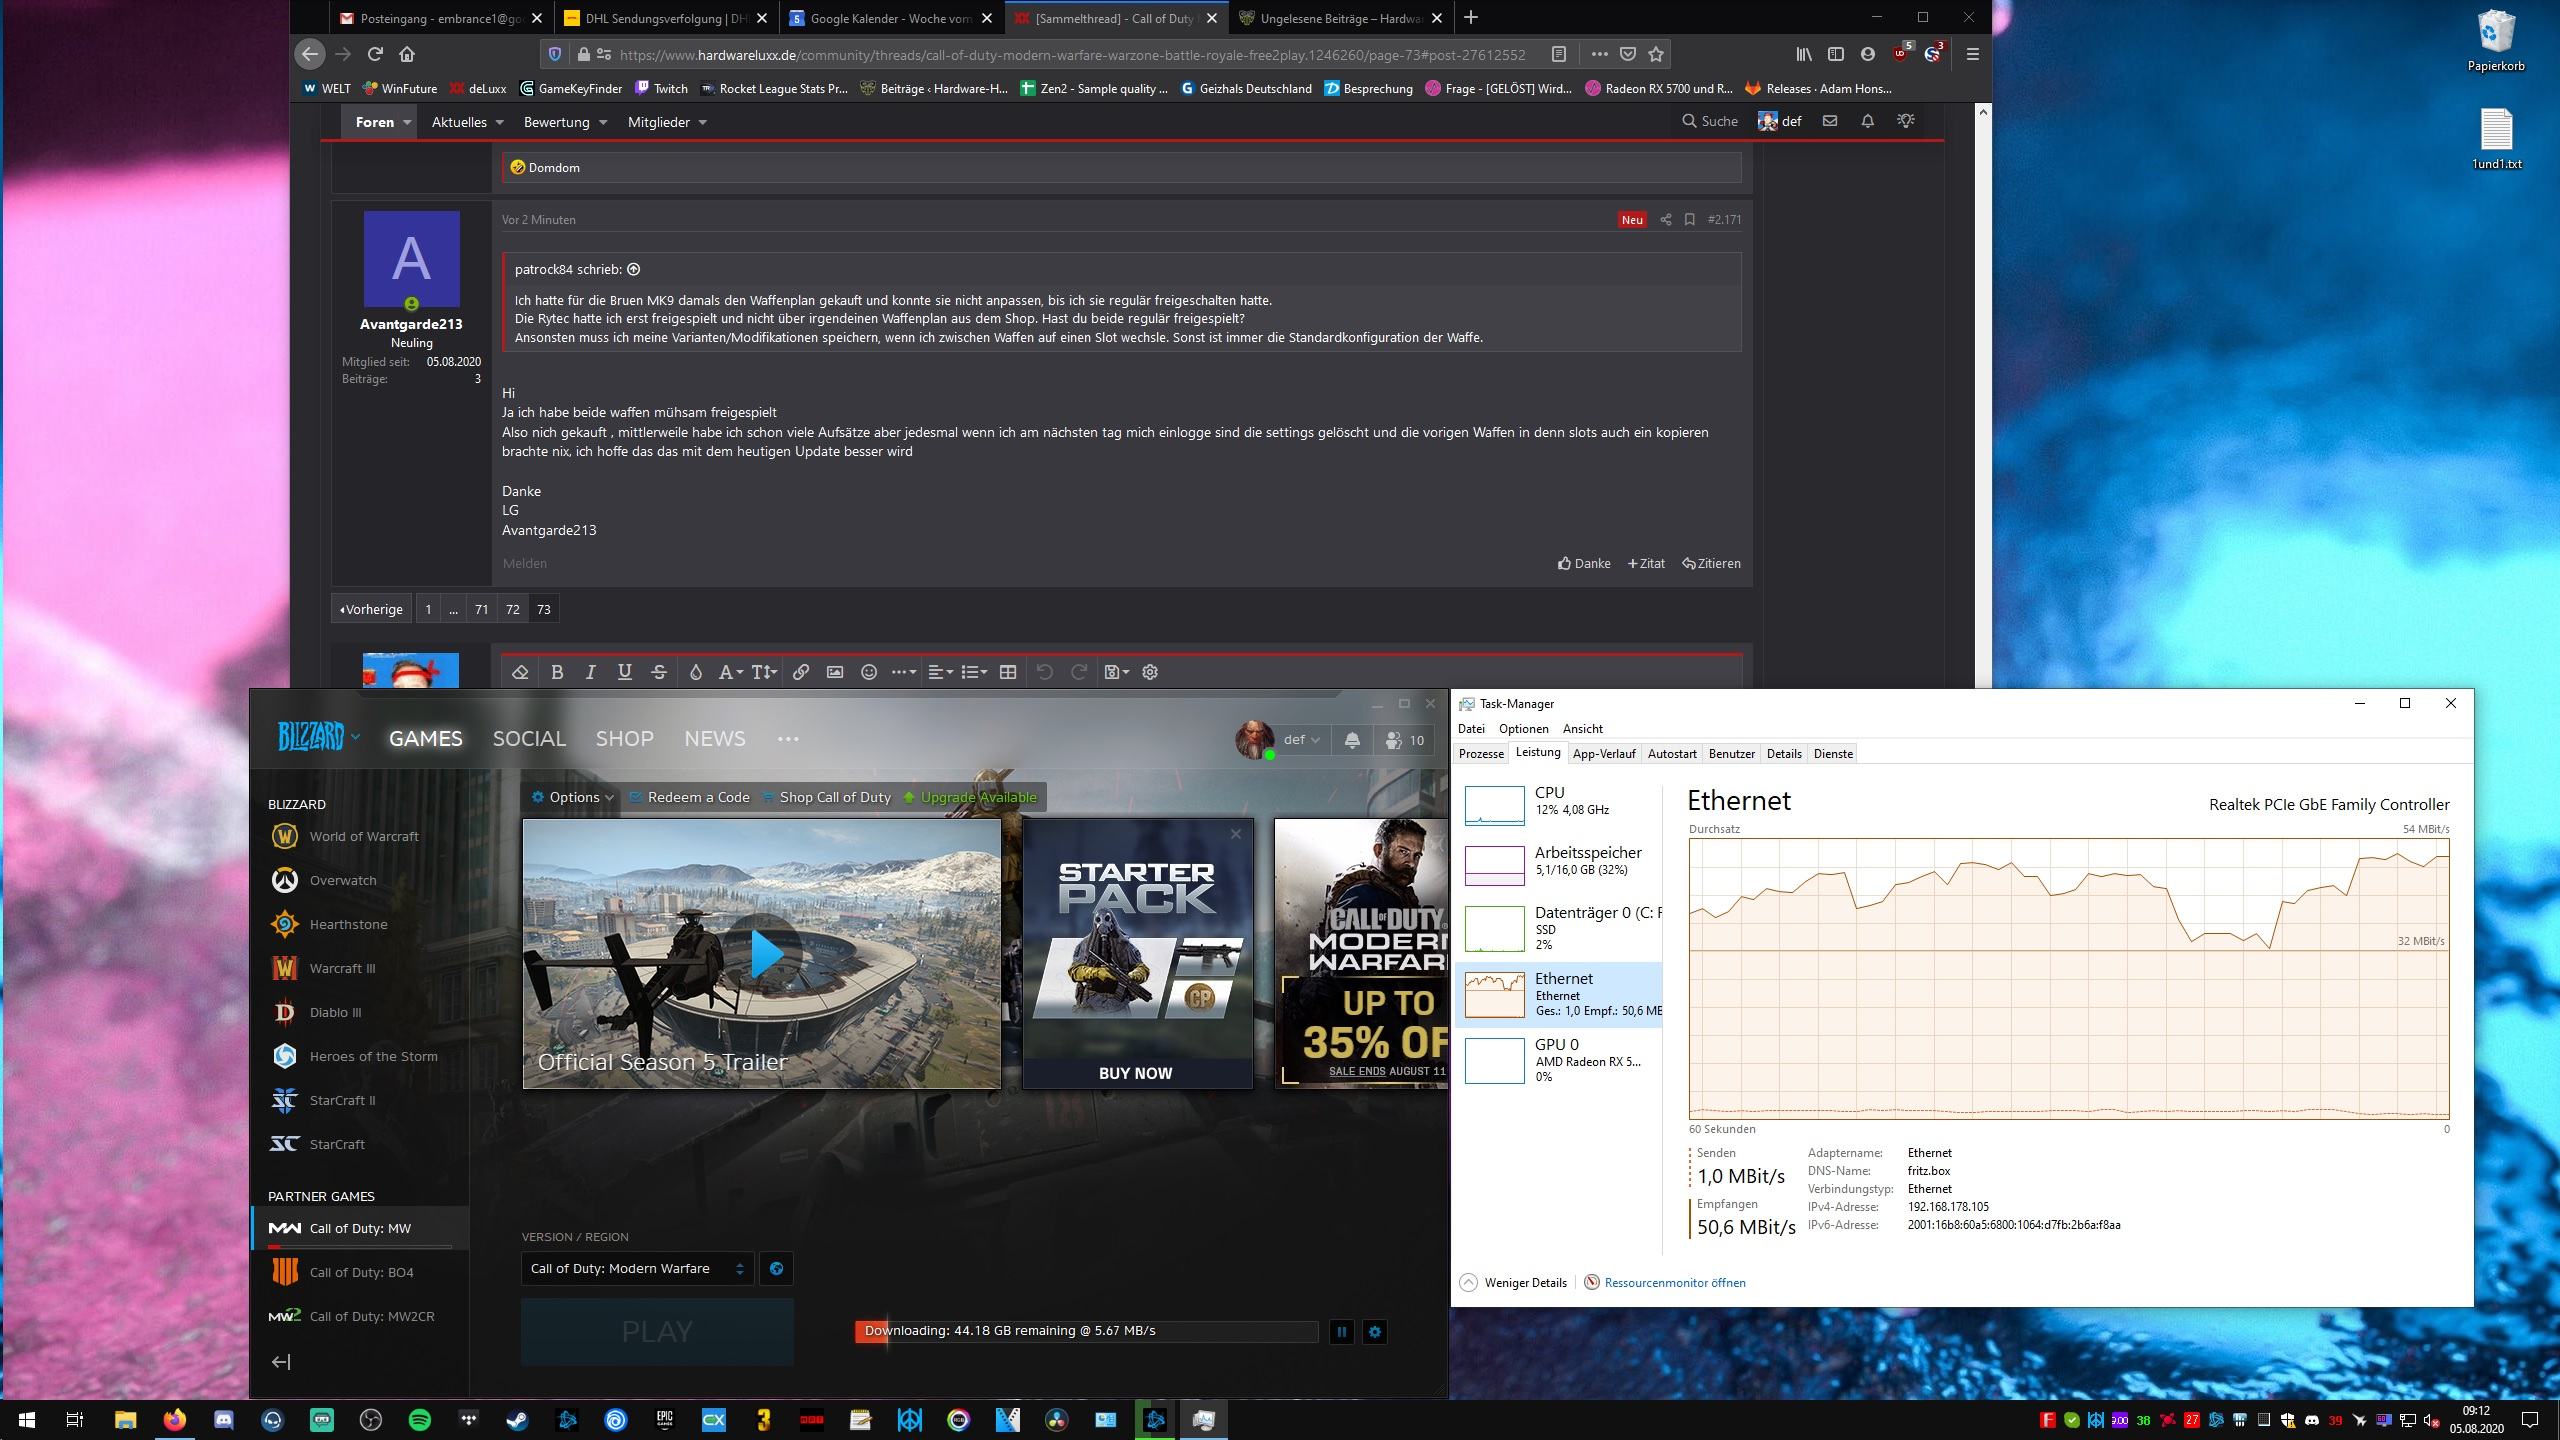Open the text alignment dropdown in editor
This screenshot has height=1440, width=2560.
coord(940,672)
